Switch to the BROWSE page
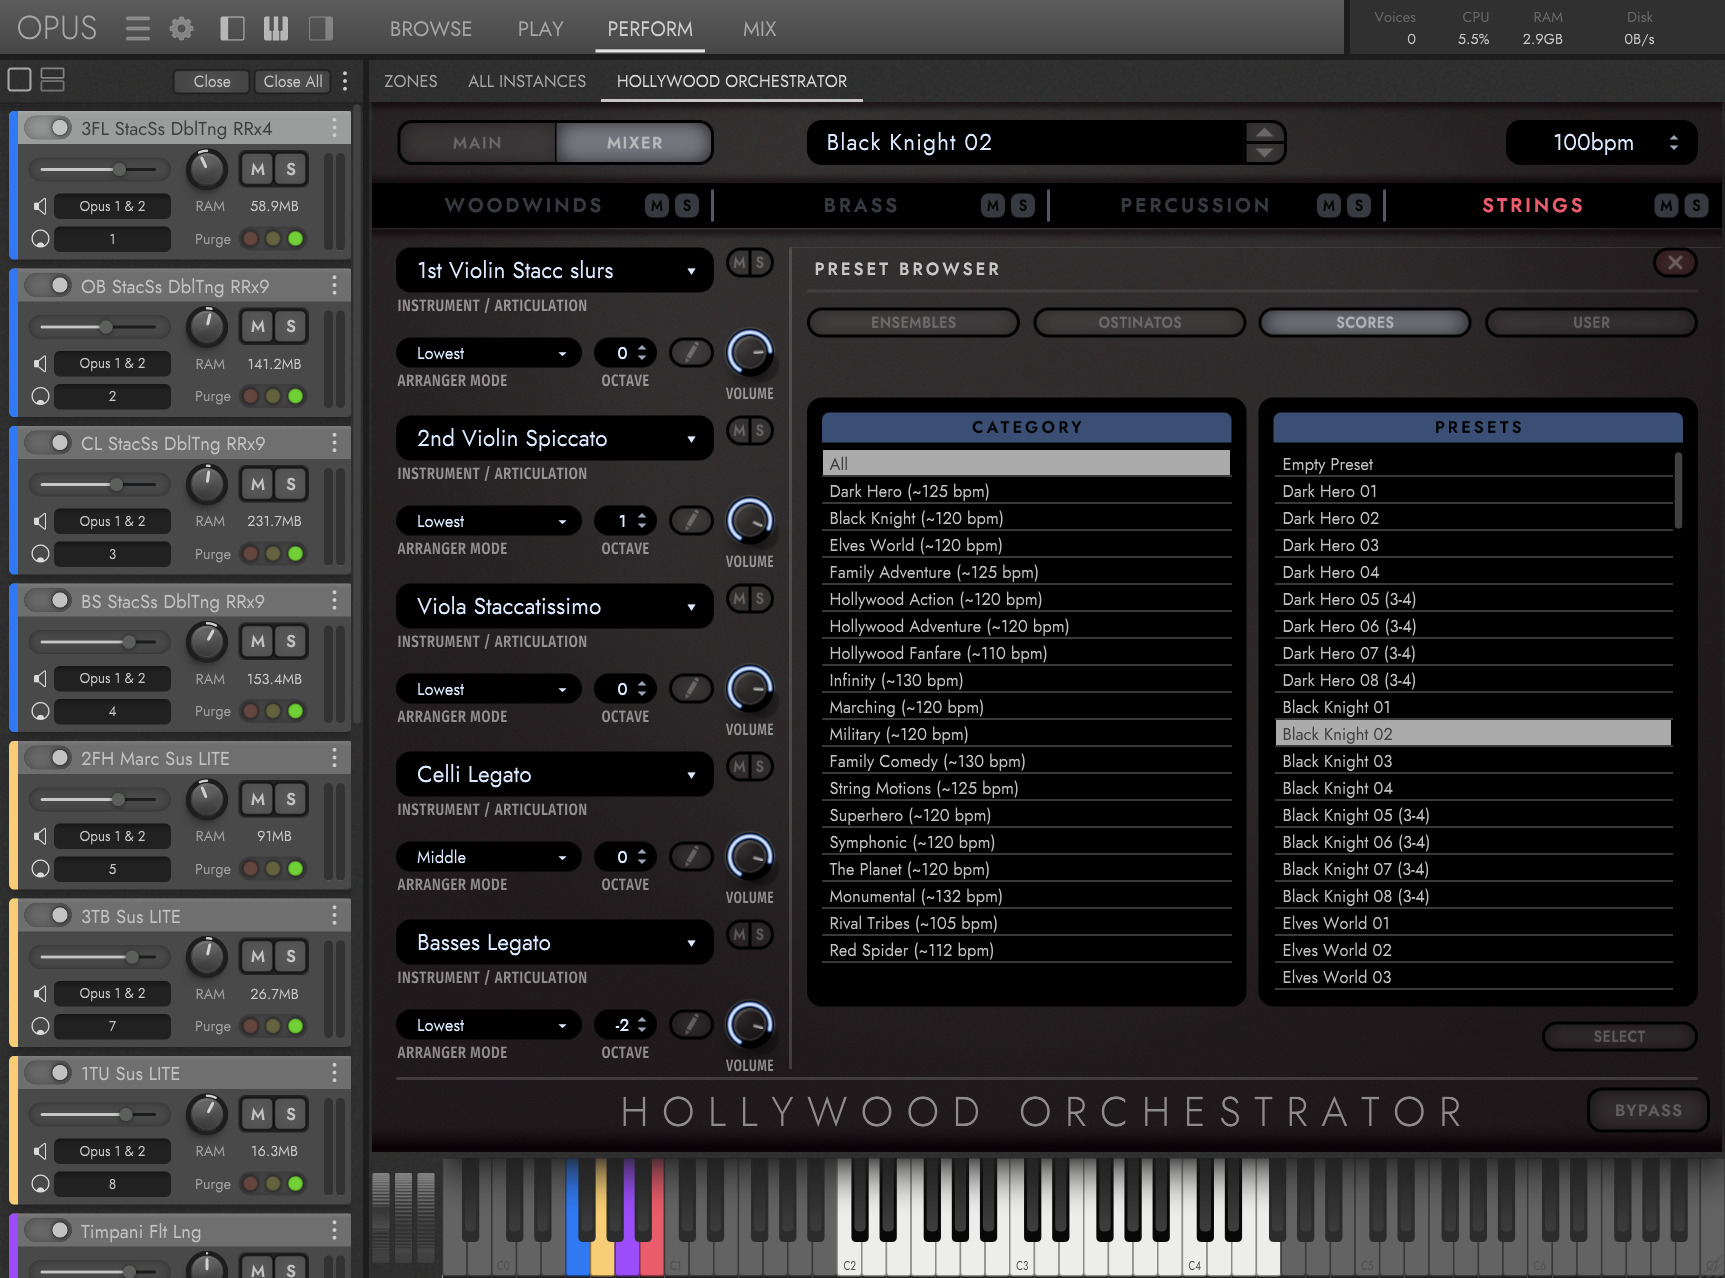The image size is (1725, 1278). click(x=431, y=29)
